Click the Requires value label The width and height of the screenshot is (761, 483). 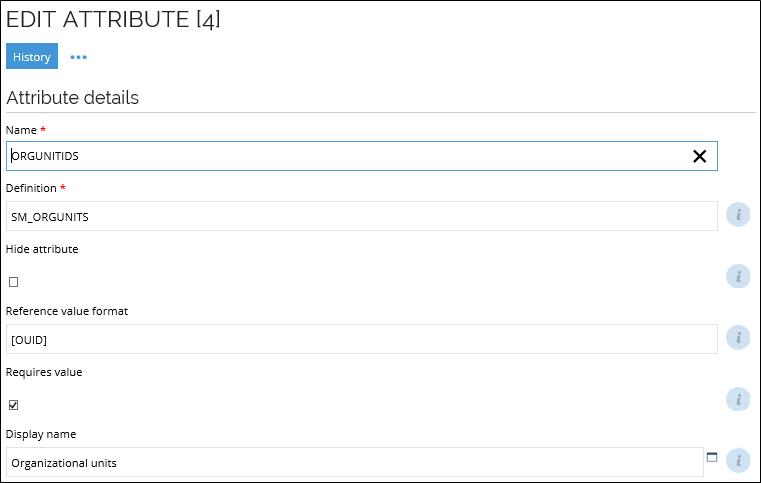[44, 372]
